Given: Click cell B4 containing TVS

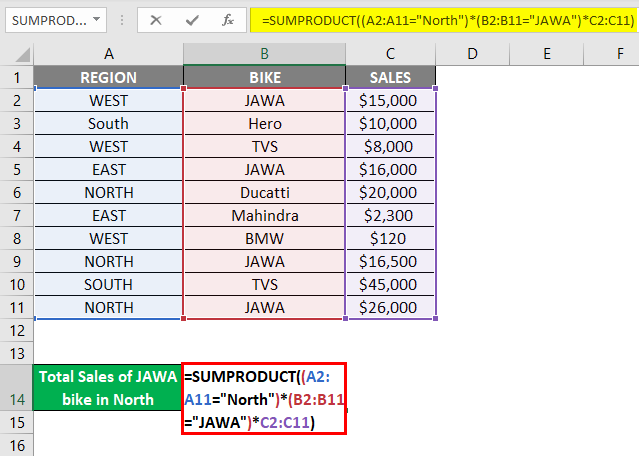Looking at the screenshot, I should (x=264, y=146).
